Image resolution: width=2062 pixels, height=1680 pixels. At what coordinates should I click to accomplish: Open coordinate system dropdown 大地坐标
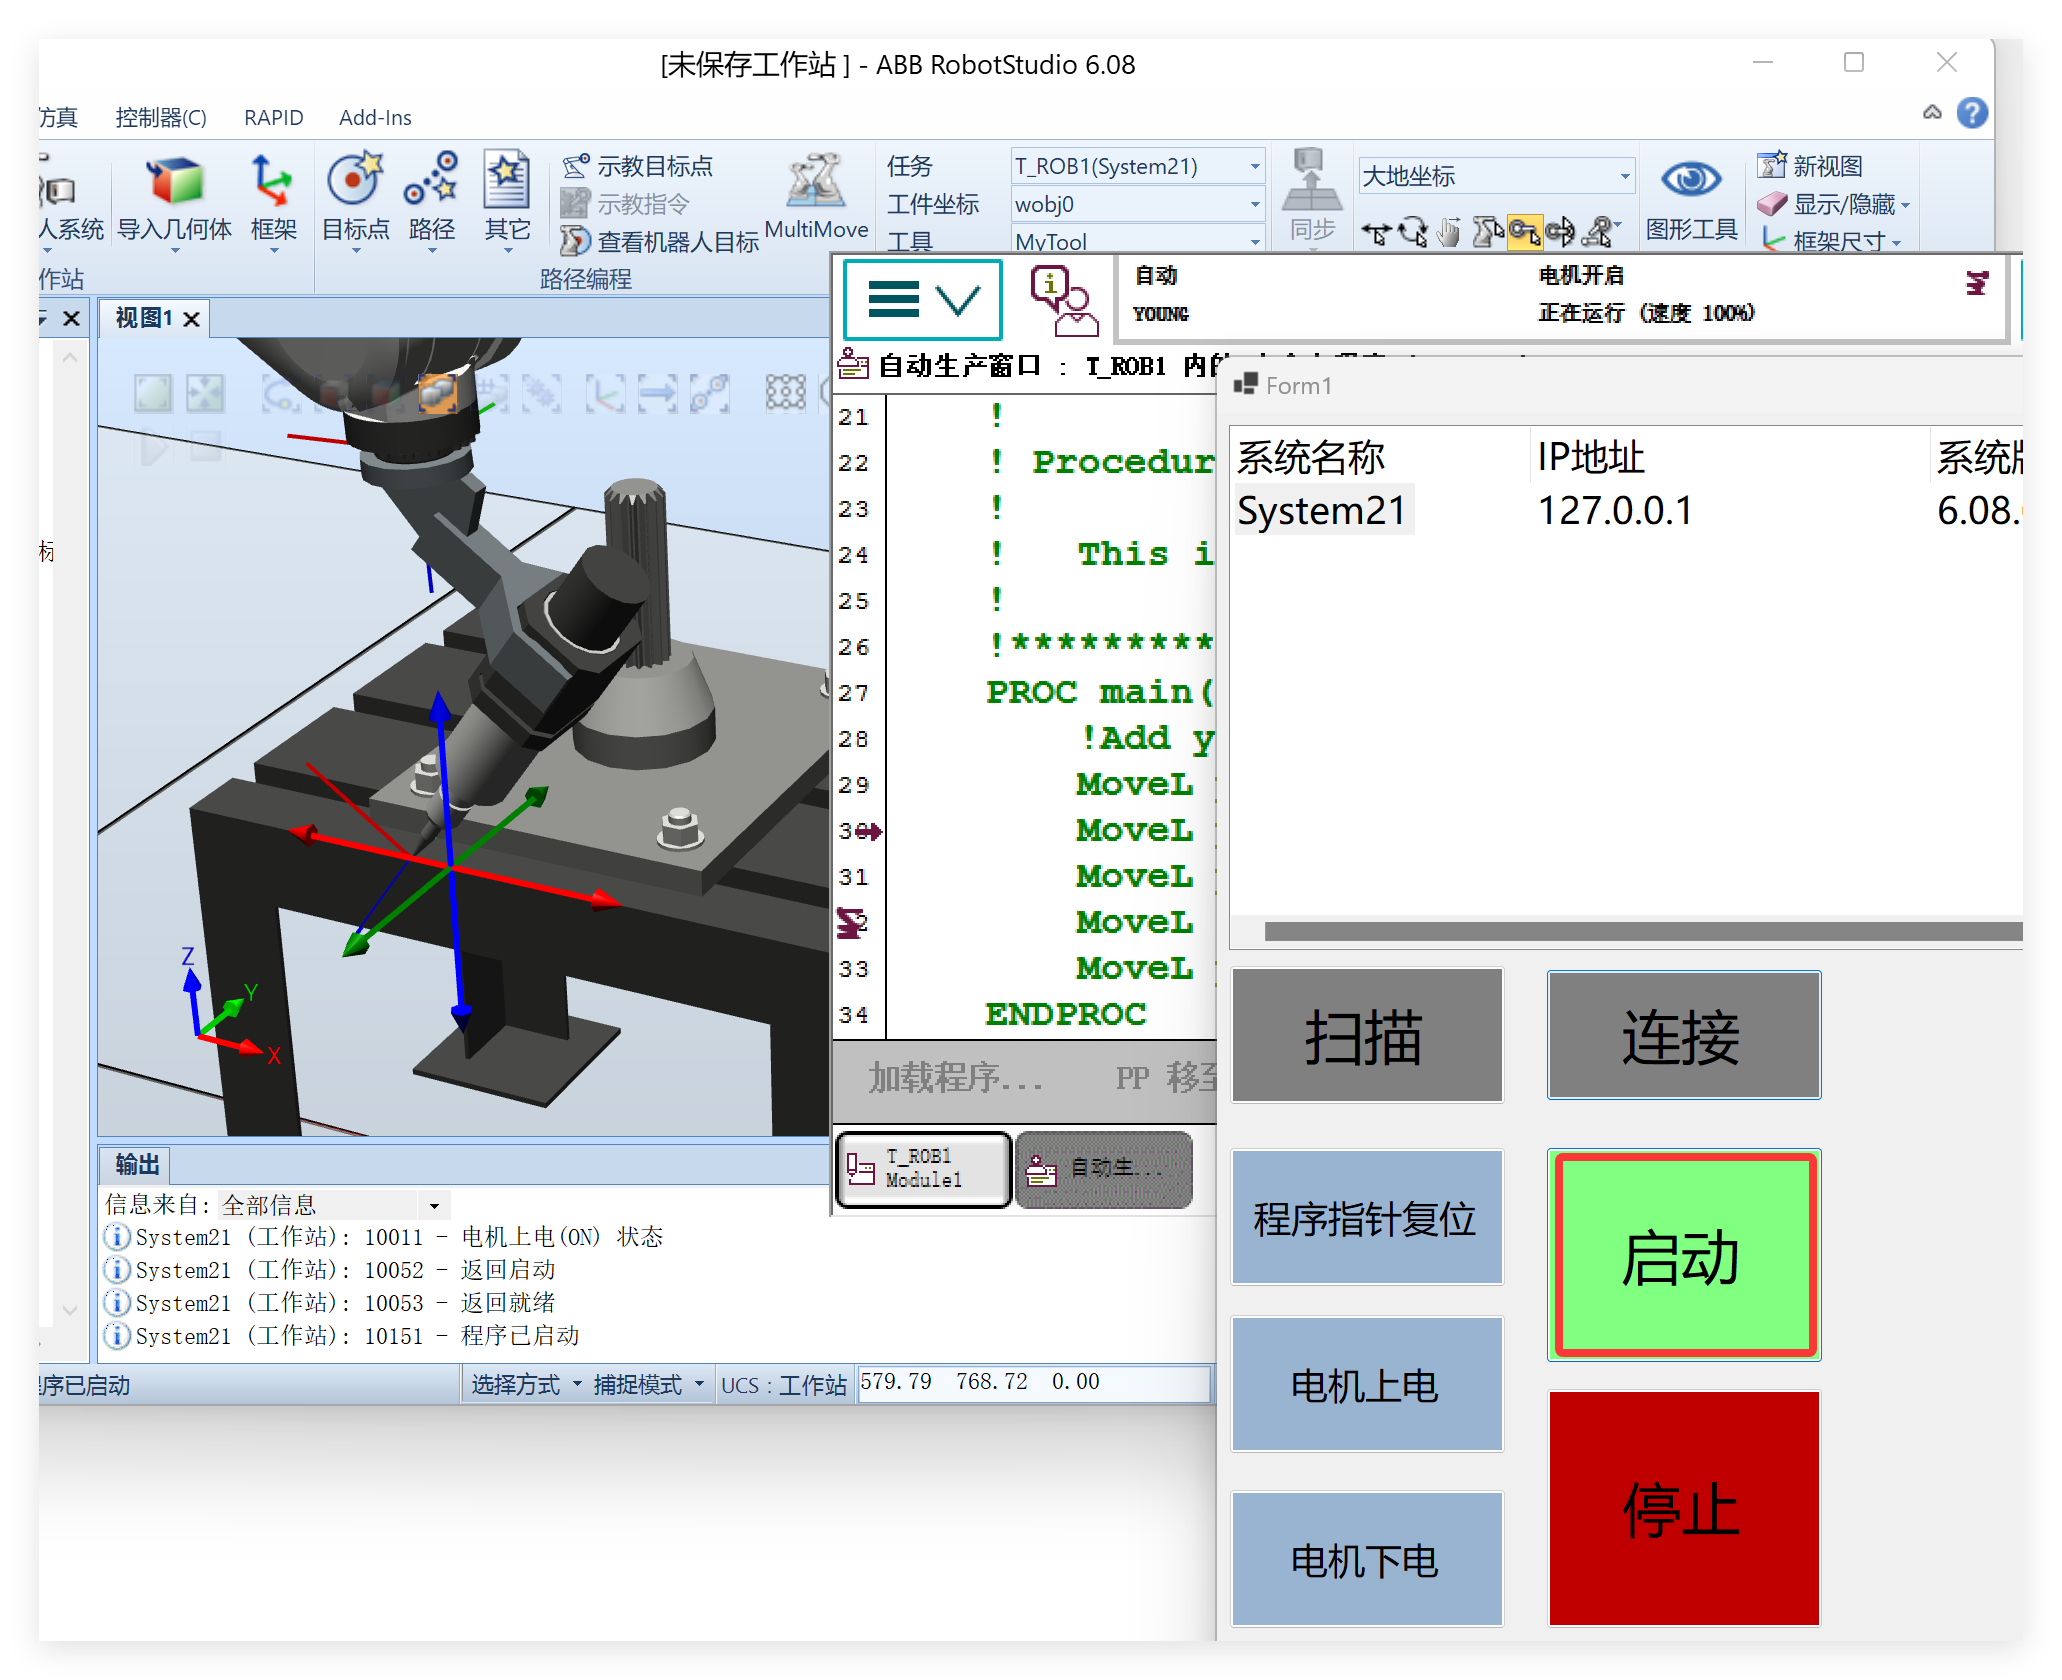point(1496,176)
